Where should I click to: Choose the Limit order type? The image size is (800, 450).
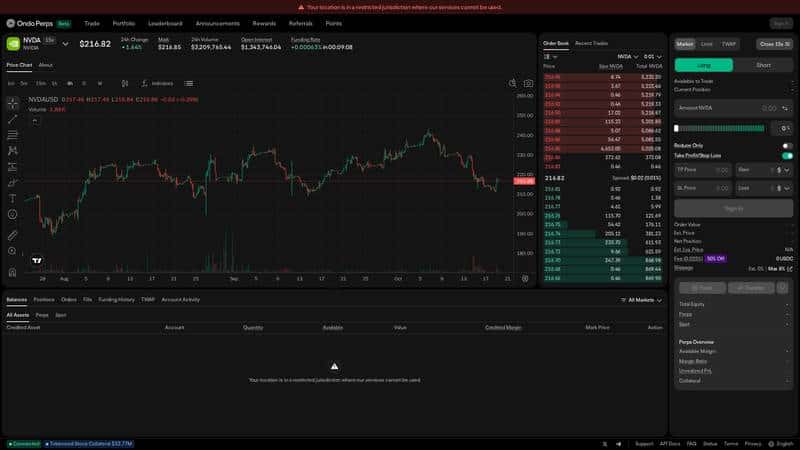[x=706, y=44]
